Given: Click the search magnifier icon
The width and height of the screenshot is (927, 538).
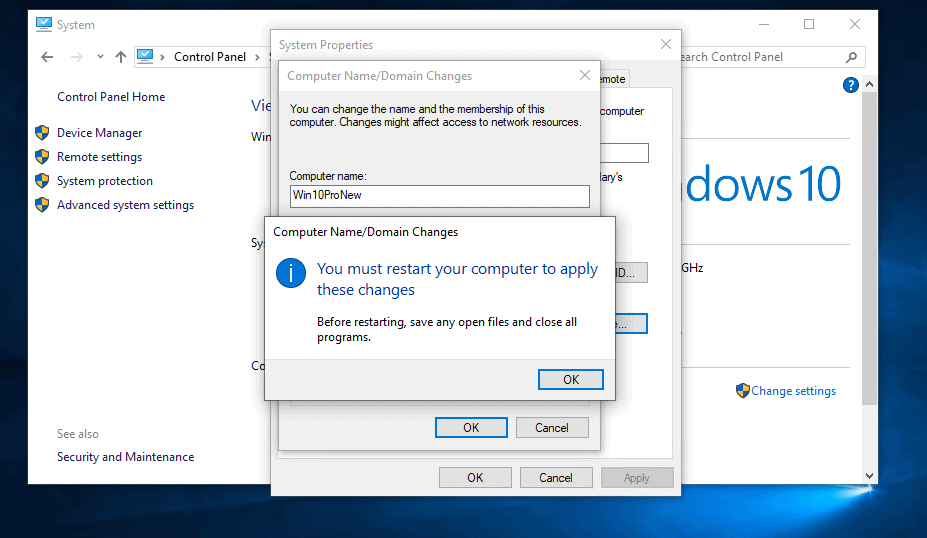Looking at the screenshot, I should pyautogui.click(x=851, y=57).
